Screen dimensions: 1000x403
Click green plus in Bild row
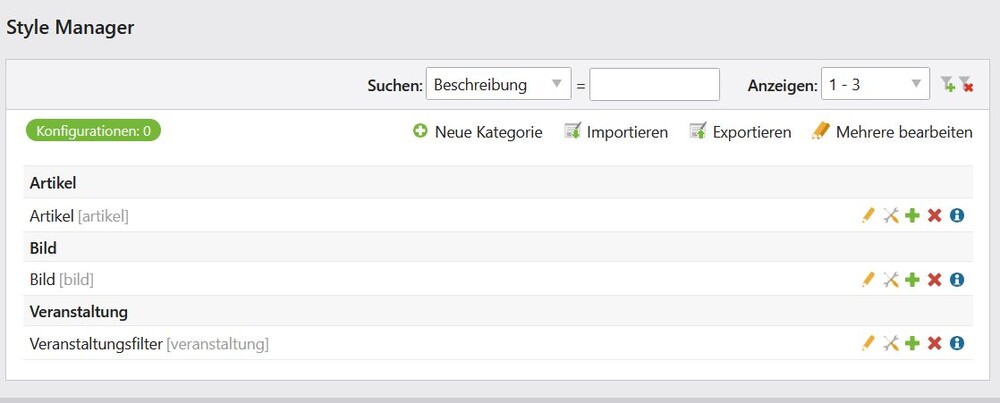pos(912,279)
